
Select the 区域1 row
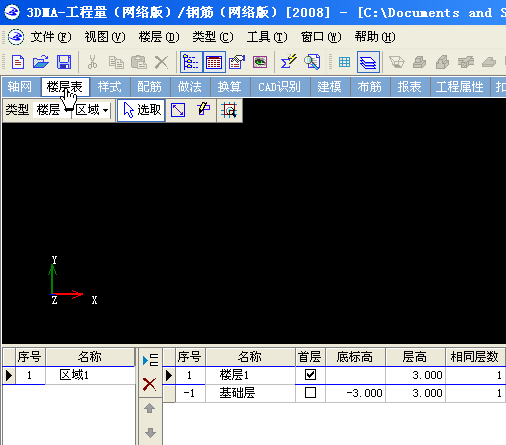tap(68, 375)
